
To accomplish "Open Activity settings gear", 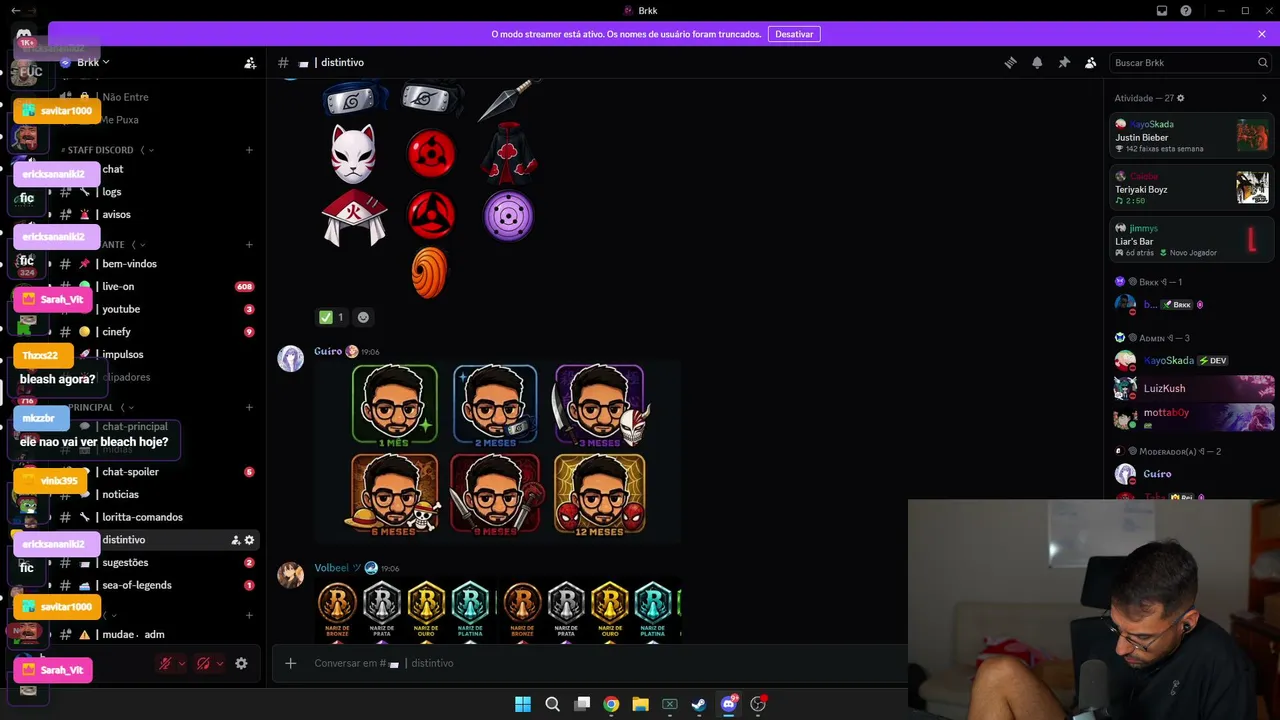I will [1181, 98].
